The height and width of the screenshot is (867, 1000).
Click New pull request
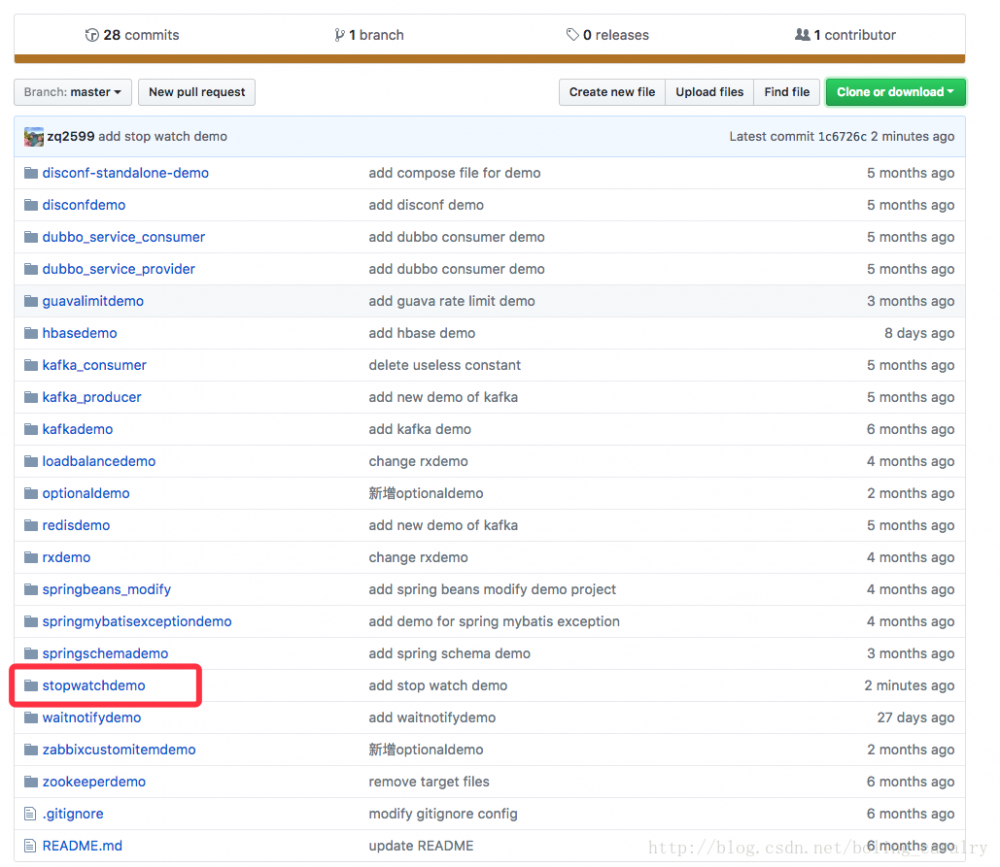pos(196,92)
